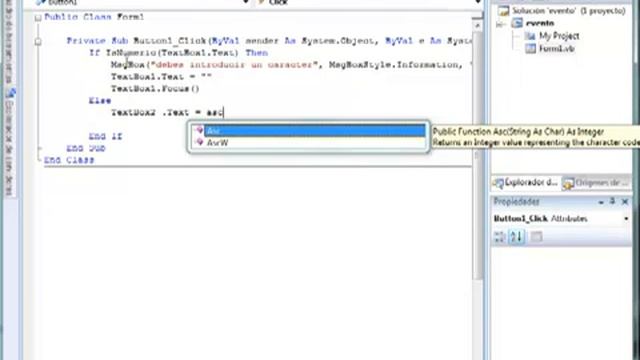Place cursor on 'End Class' line

click(69, 160)
